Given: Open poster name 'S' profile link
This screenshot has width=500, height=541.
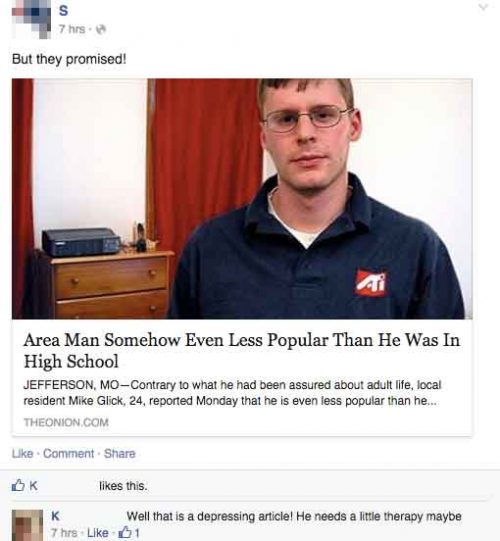Looking at the screenshot, I should click(63, 11).
